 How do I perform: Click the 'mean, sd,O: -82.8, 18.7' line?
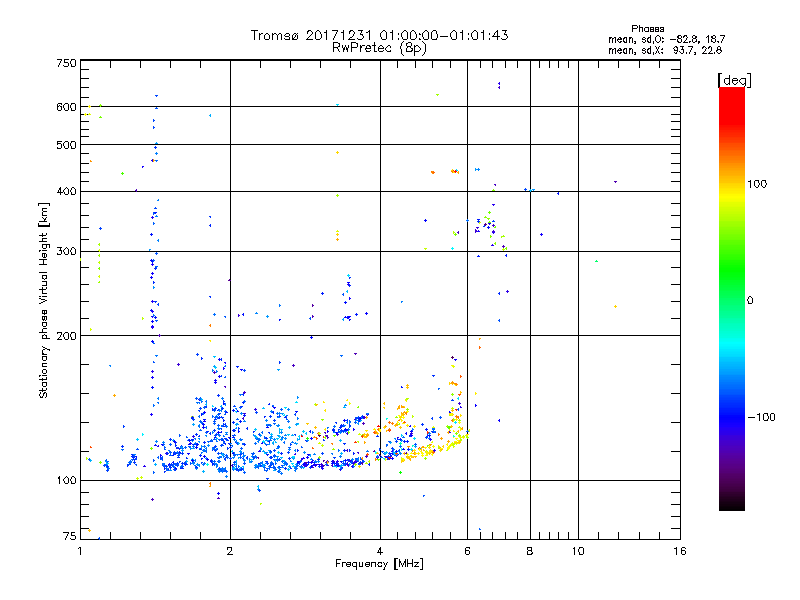pos(666,39)
